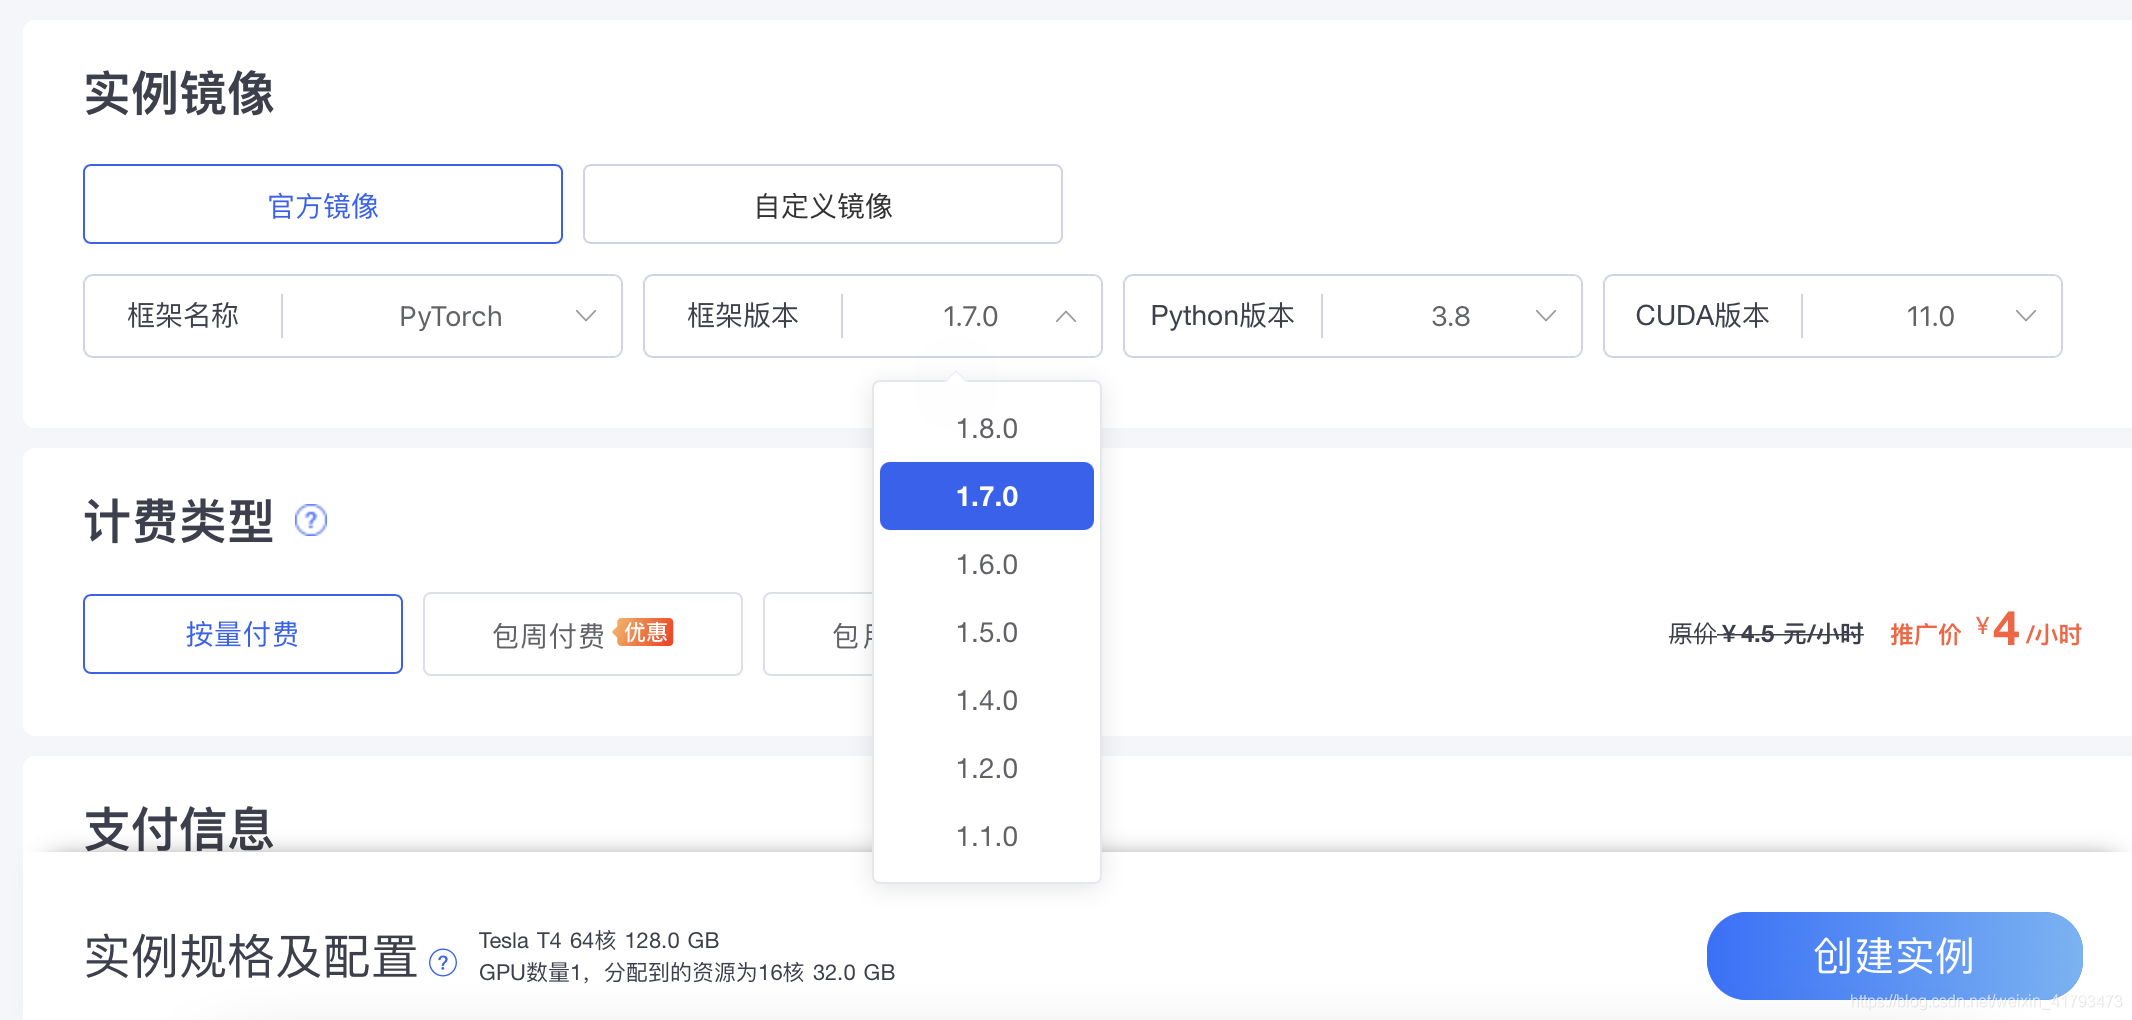The height and width of the screenshot is (1020, 2132).
Task: Collapse the 框架版本 1.7.0 dropdown
Action: point(873,316)
